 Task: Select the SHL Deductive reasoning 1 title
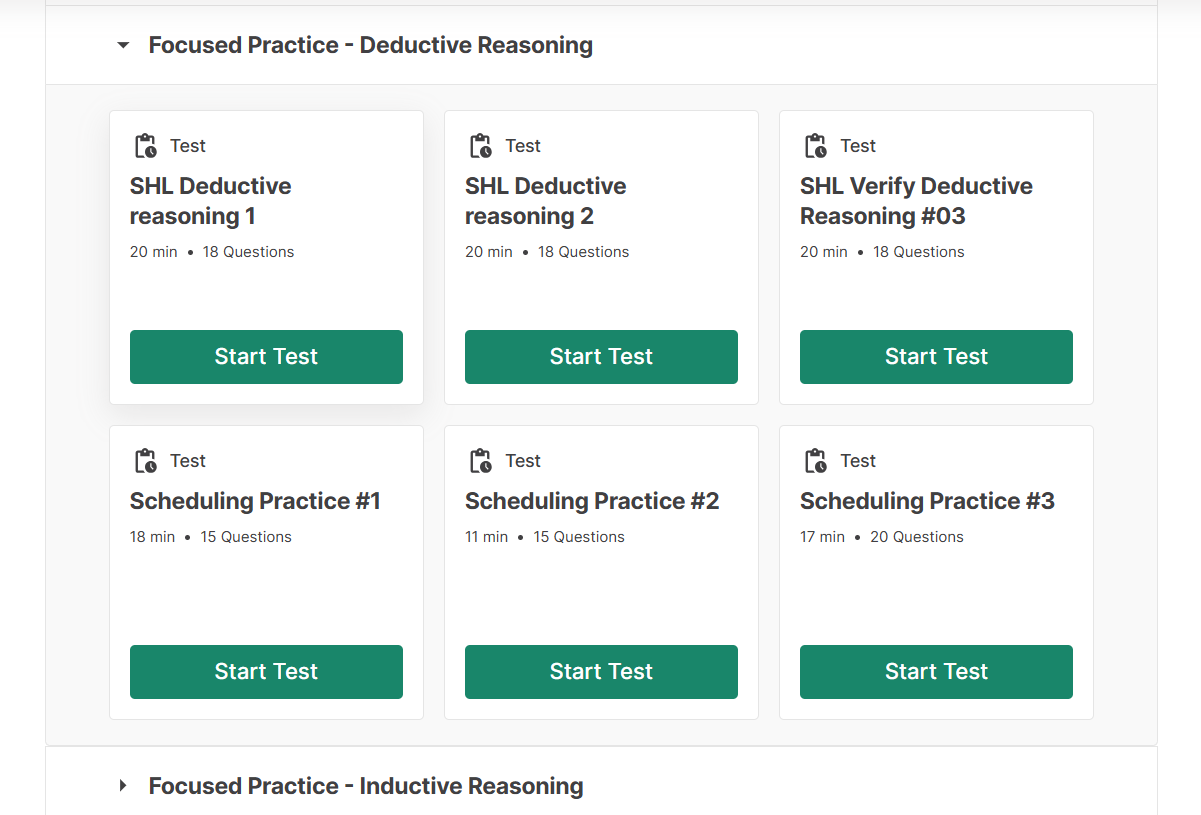click(x=210, y=201)
